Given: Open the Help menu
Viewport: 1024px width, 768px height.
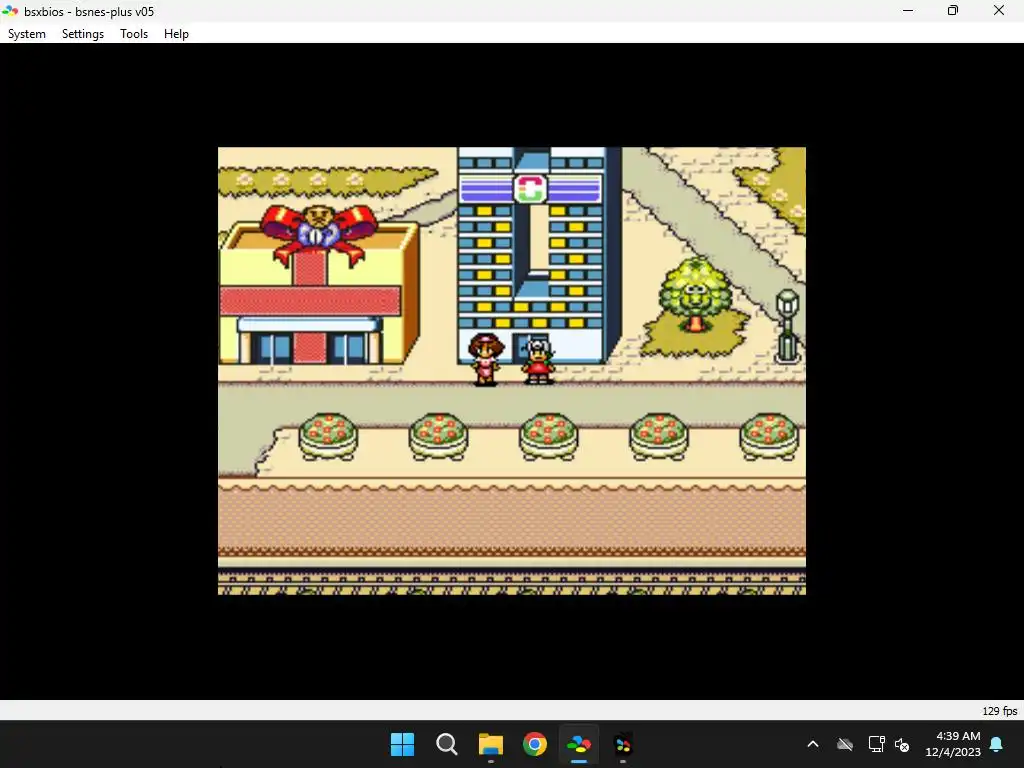Looking at the screenshot, I should click(x=176, y=34).
